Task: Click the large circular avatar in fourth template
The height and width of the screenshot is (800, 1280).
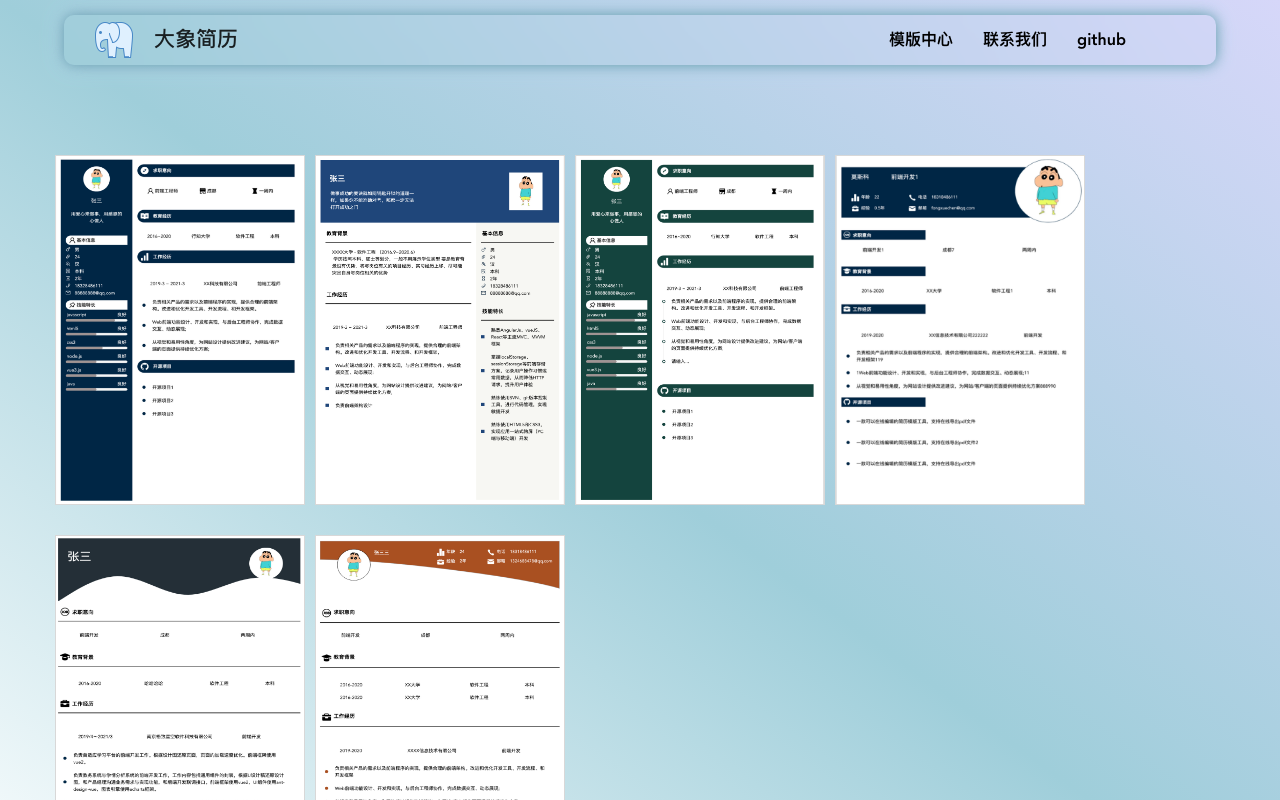Action: pyautogui.click(x=1048, y=190)
